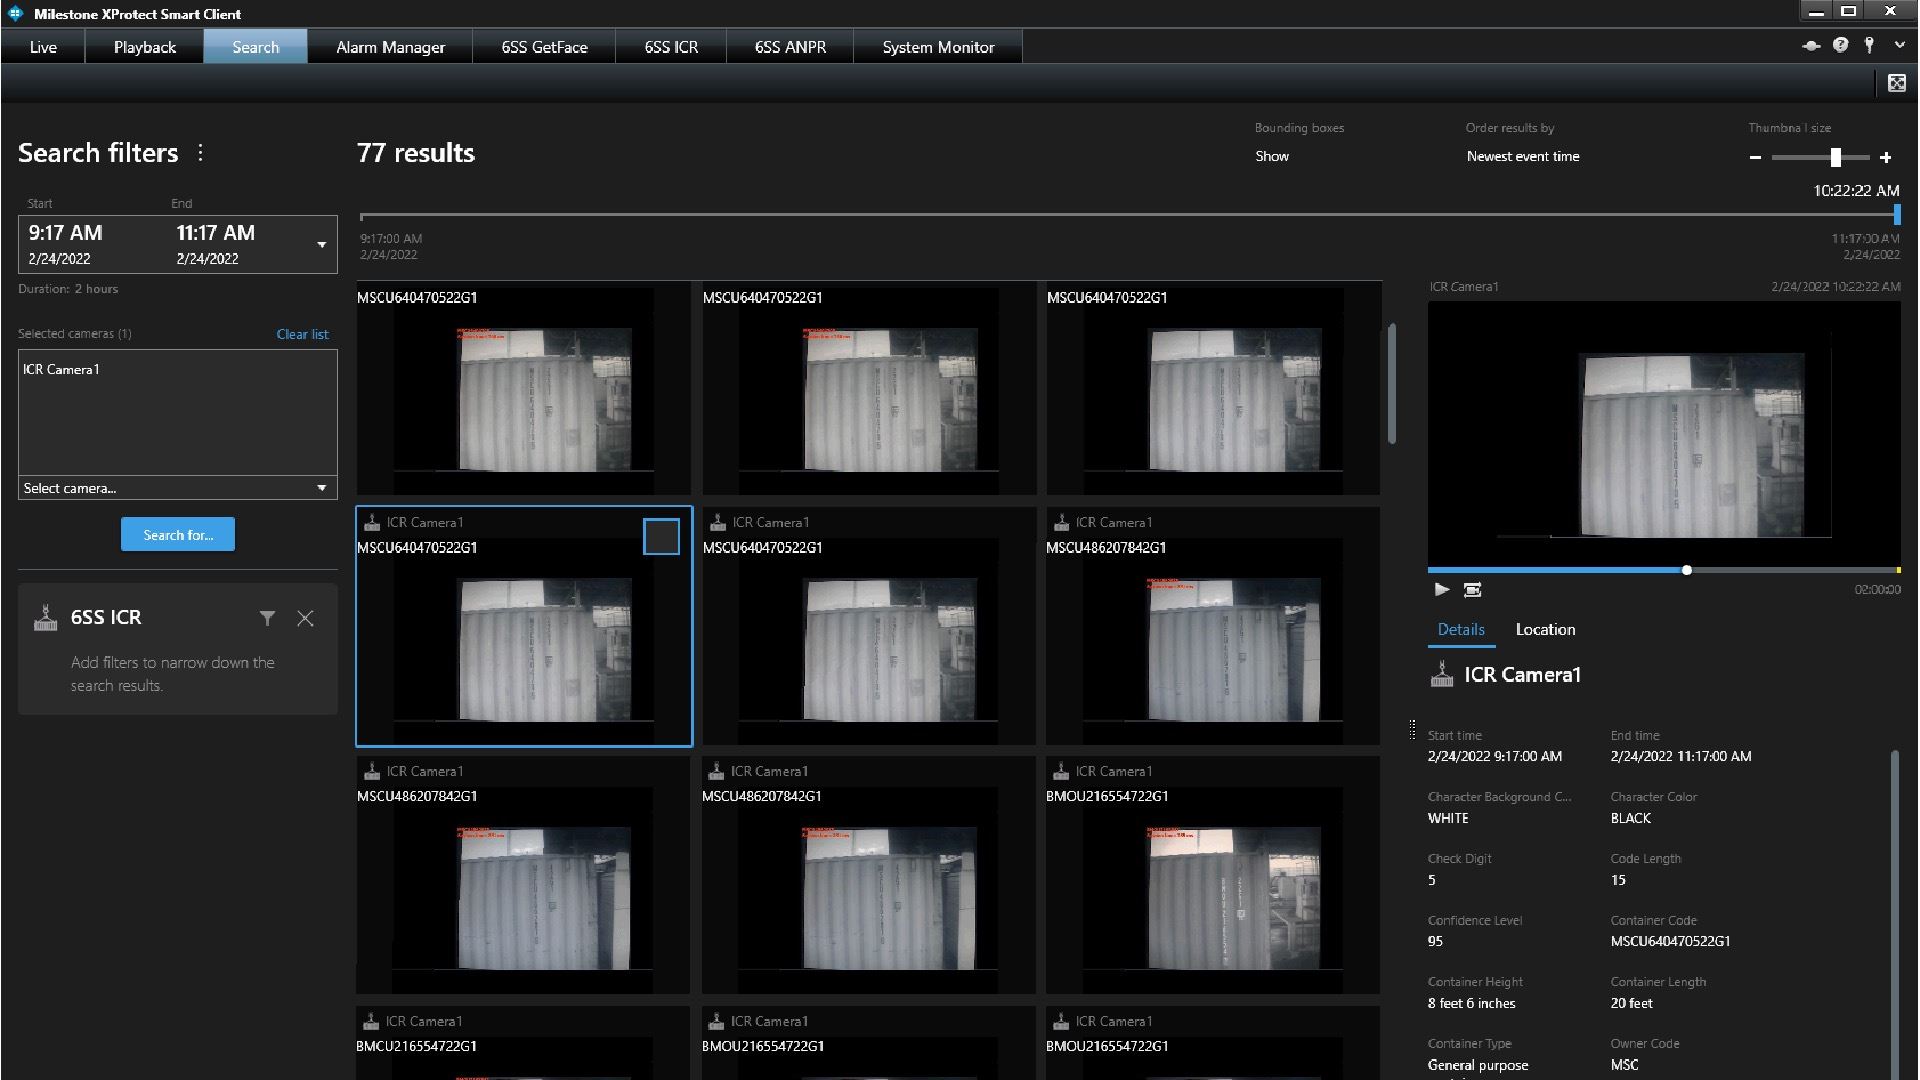
Task: Click the Container Type value General purpose
Action: (1478, 1065)
